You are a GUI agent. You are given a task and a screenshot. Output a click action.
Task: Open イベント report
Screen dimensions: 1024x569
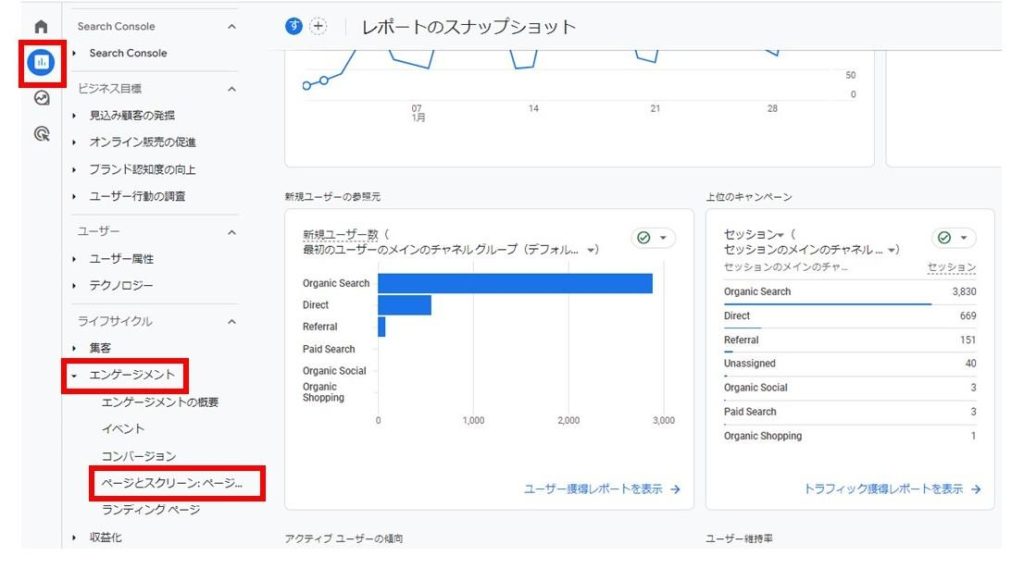(123, 429)
